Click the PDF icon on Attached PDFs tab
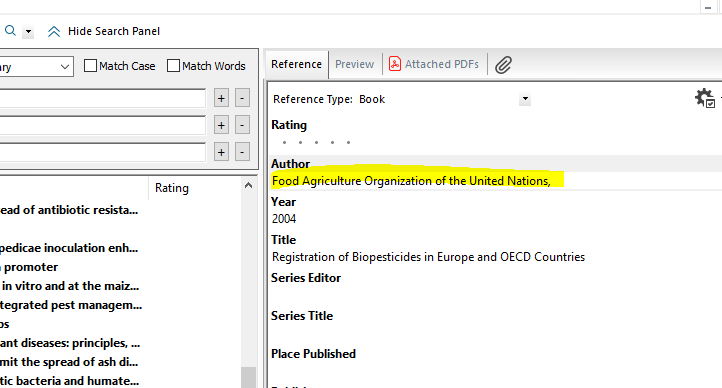 (395, 64)
